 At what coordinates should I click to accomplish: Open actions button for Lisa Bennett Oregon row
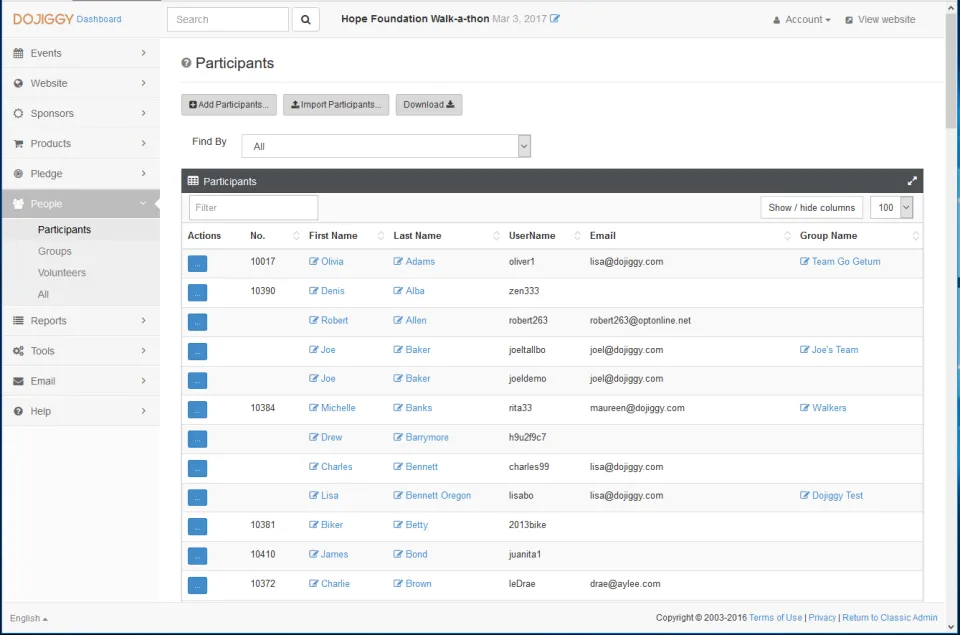coord(197,497)
